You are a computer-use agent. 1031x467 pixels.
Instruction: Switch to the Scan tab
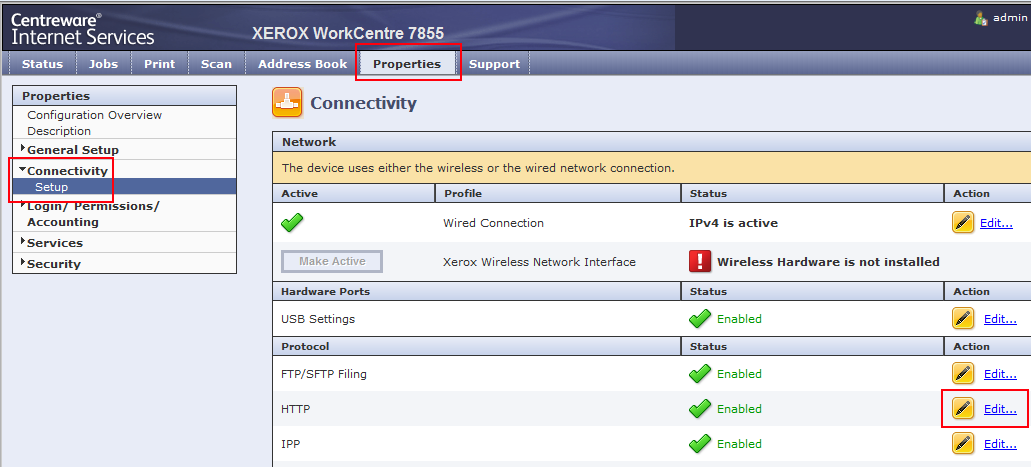click(x=216, y=64)
